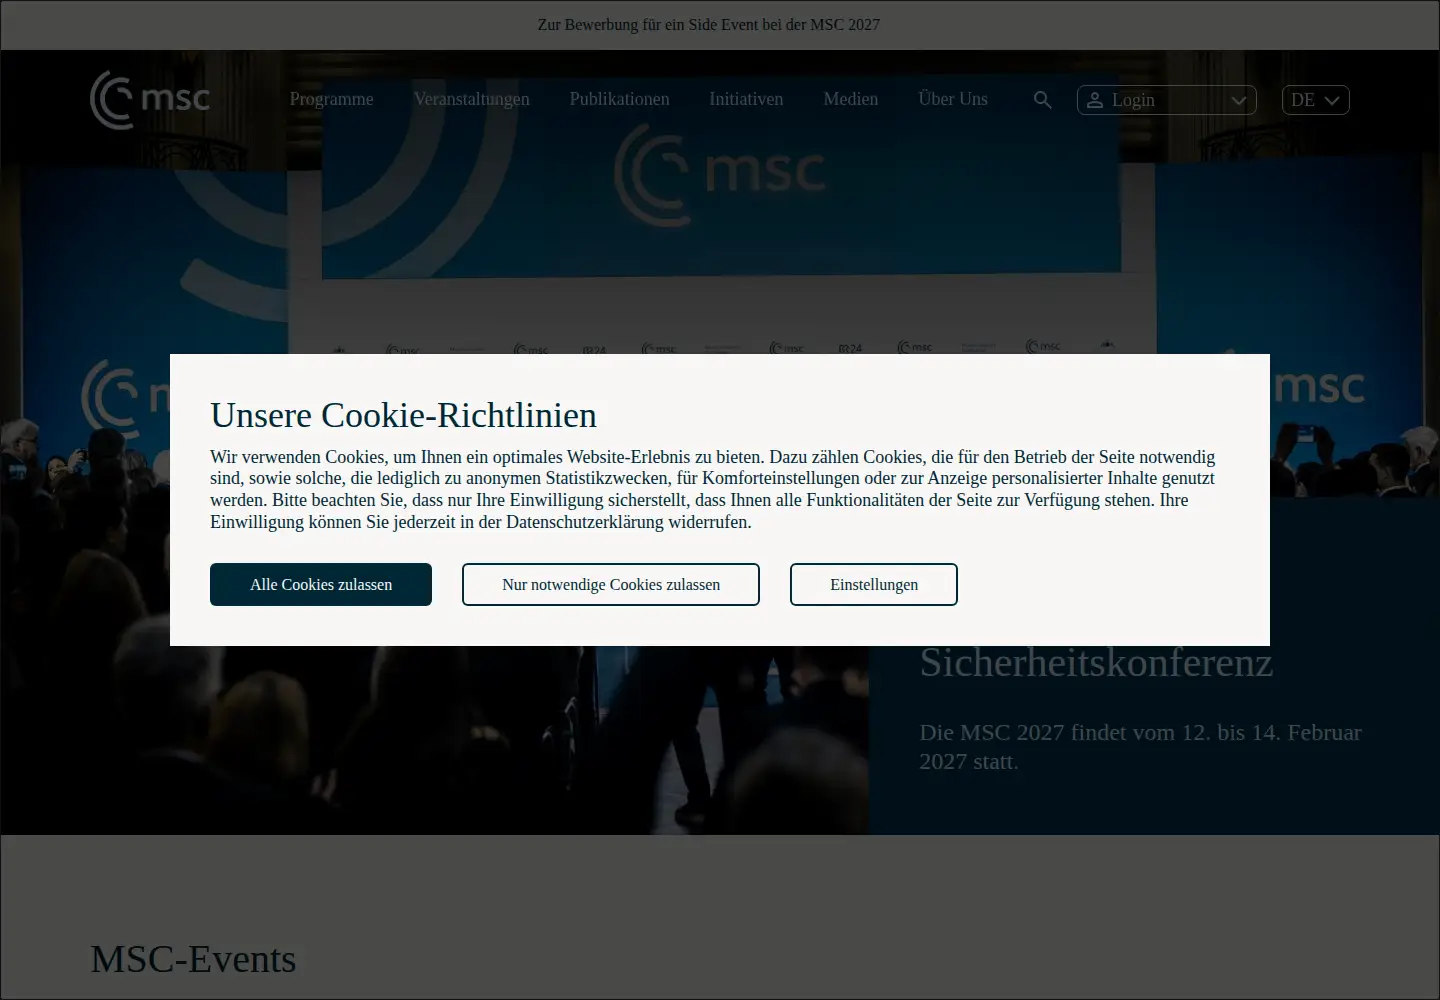1440x1000 pixels.
Task: Click the MSC logo in the header
Action: (150, 100)
